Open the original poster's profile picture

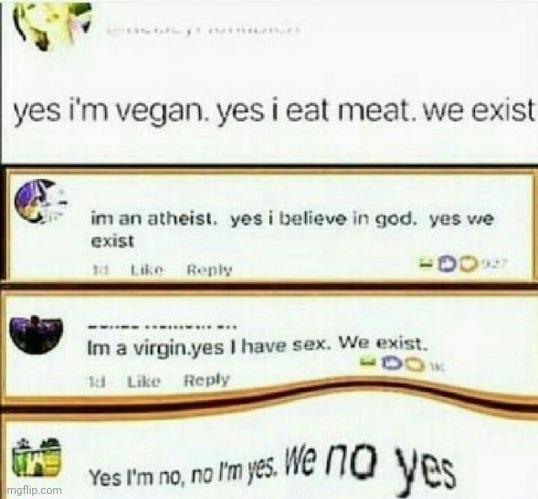[53, 27]
